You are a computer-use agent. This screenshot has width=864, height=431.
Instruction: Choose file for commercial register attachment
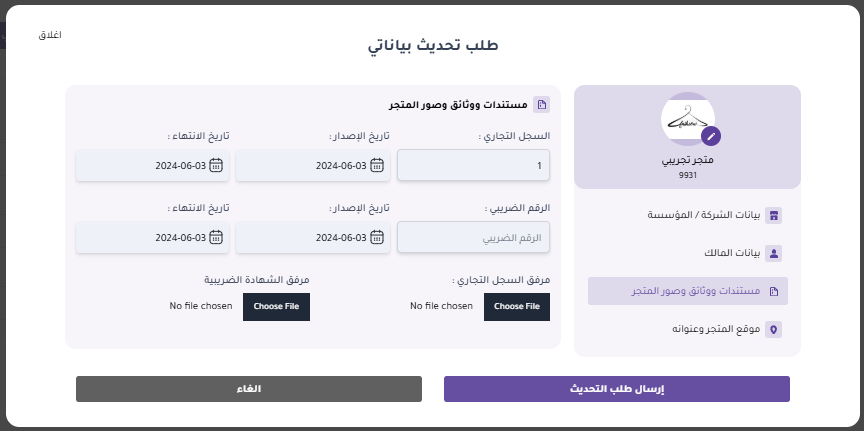pos(517,306)
